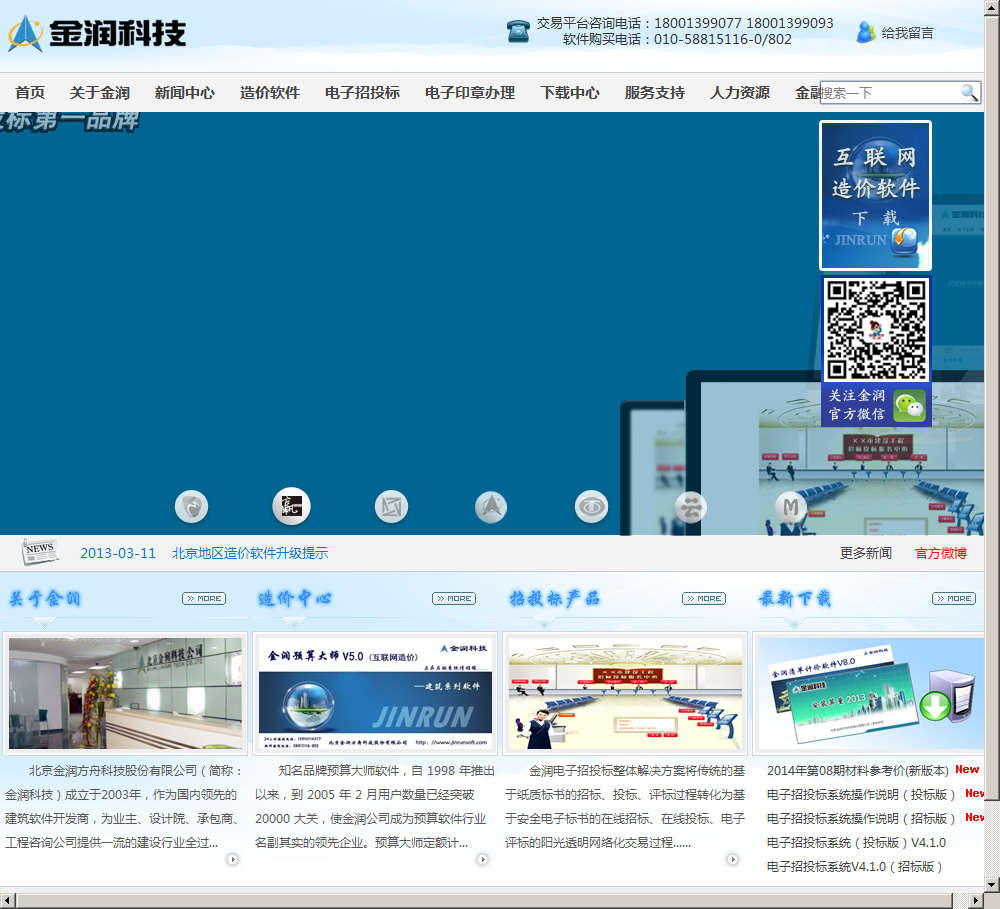Open 造价软件 navigation item
Viewport: 1000px width, 909px height.
(x=270, y=92)
